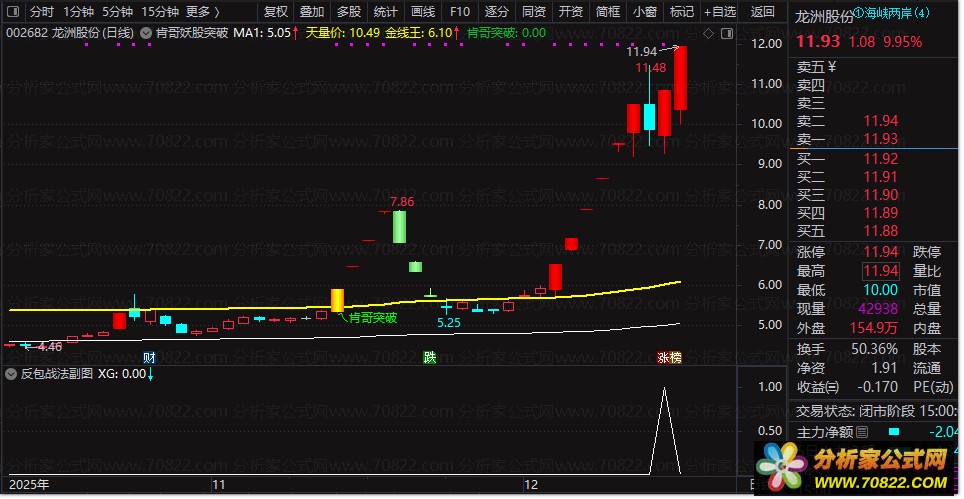Toggle the 小窗 mini window
Image resolution: width=964 pixels, height=499 pixels.
tap(644, 12)
